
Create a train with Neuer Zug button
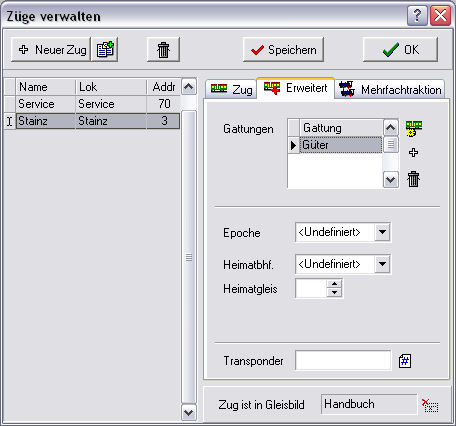51,50
